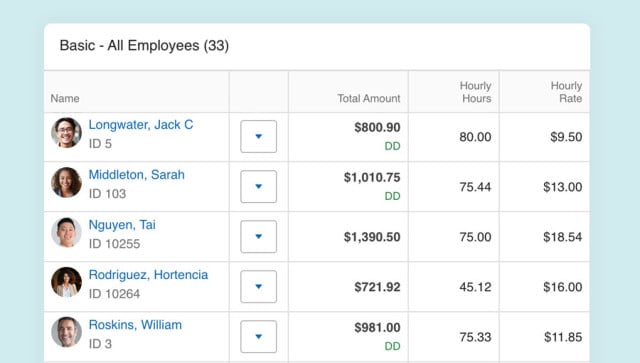Viewport: 640px width, 363px height.
Task: Click Sarah Middleton's profile photo
Action: (x=66, y=183)
